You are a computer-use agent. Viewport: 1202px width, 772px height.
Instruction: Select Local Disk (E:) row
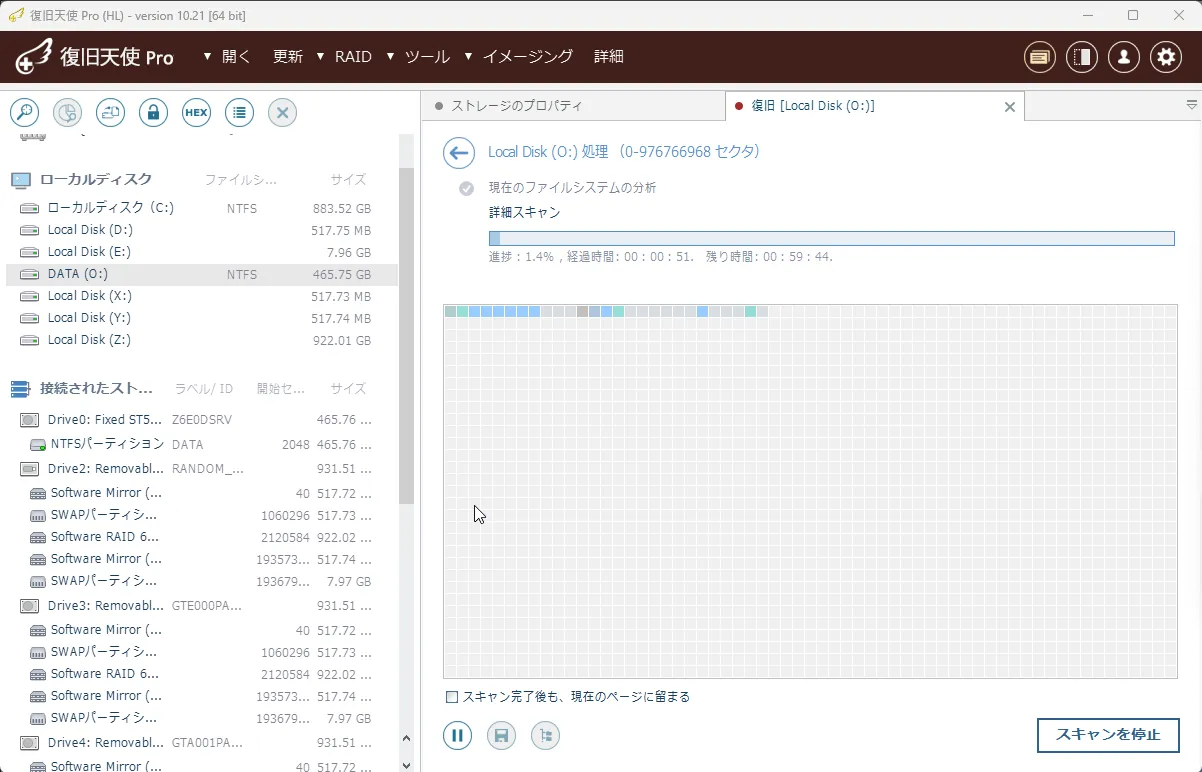[x=202, y=252]
